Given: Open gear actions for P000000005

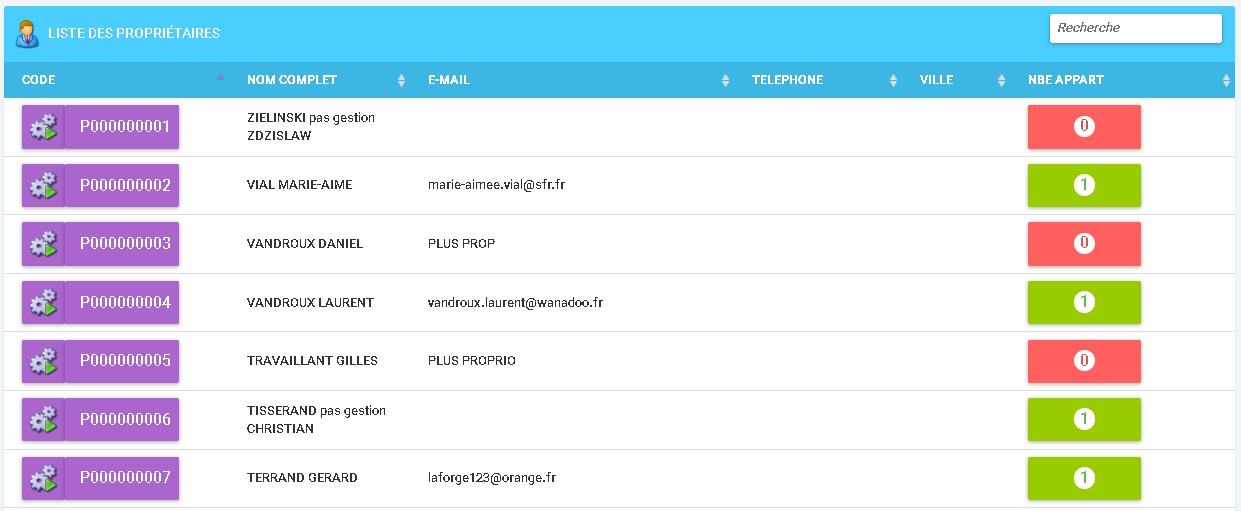Looking at the screenshot, I should pos(43,360).
